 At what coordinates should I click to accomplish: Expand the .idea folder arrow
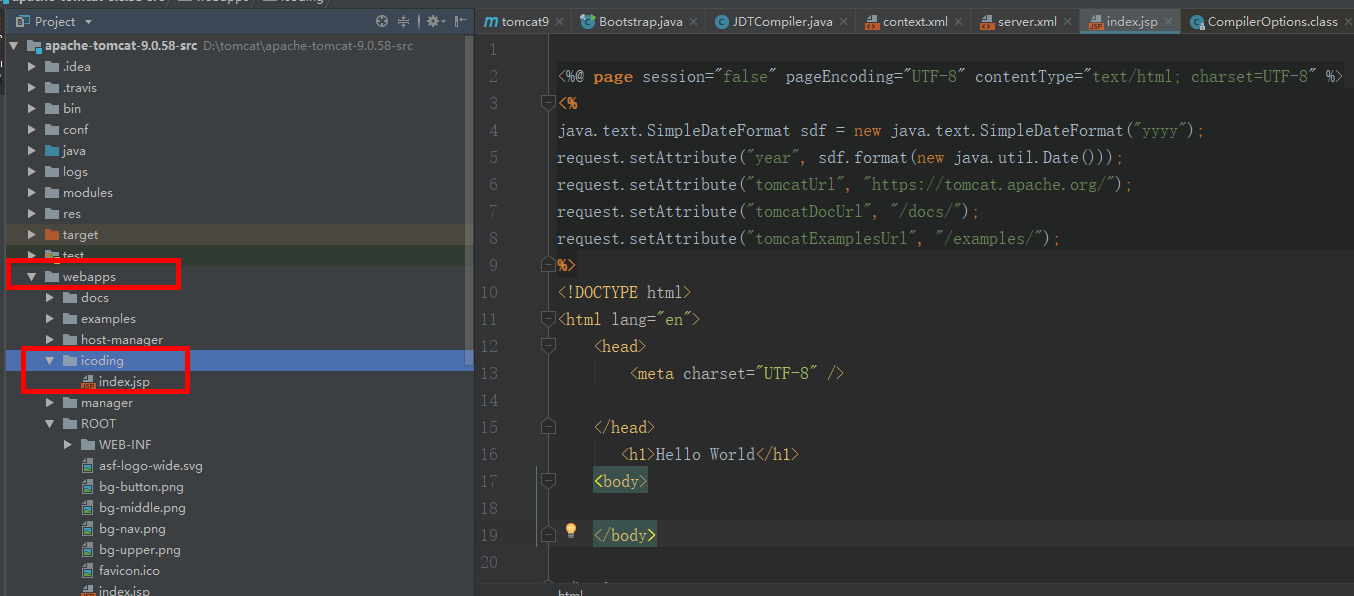pos(31,67)
